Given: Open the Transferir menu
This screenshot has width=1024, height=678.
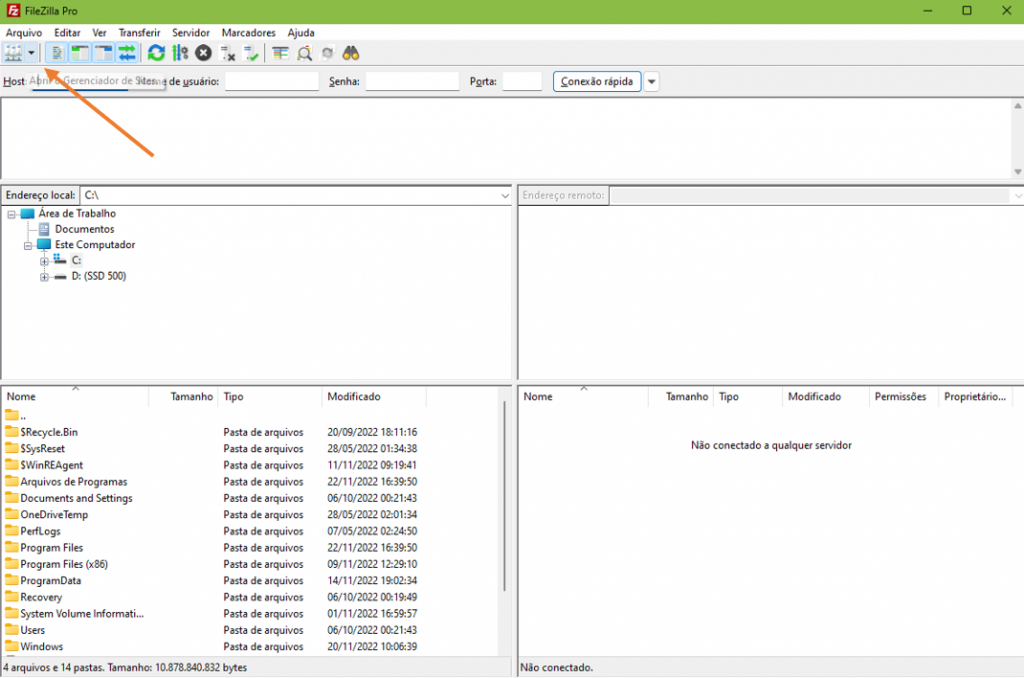Looking at the screenshot, I should click(x=139, y=33).
